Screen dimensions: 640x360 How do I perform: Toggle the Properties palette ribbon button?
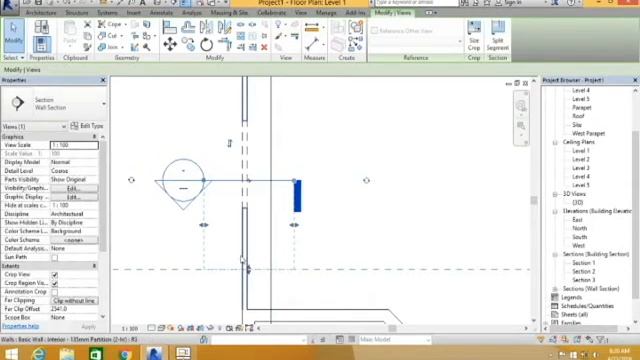click(x=42, y=44)
